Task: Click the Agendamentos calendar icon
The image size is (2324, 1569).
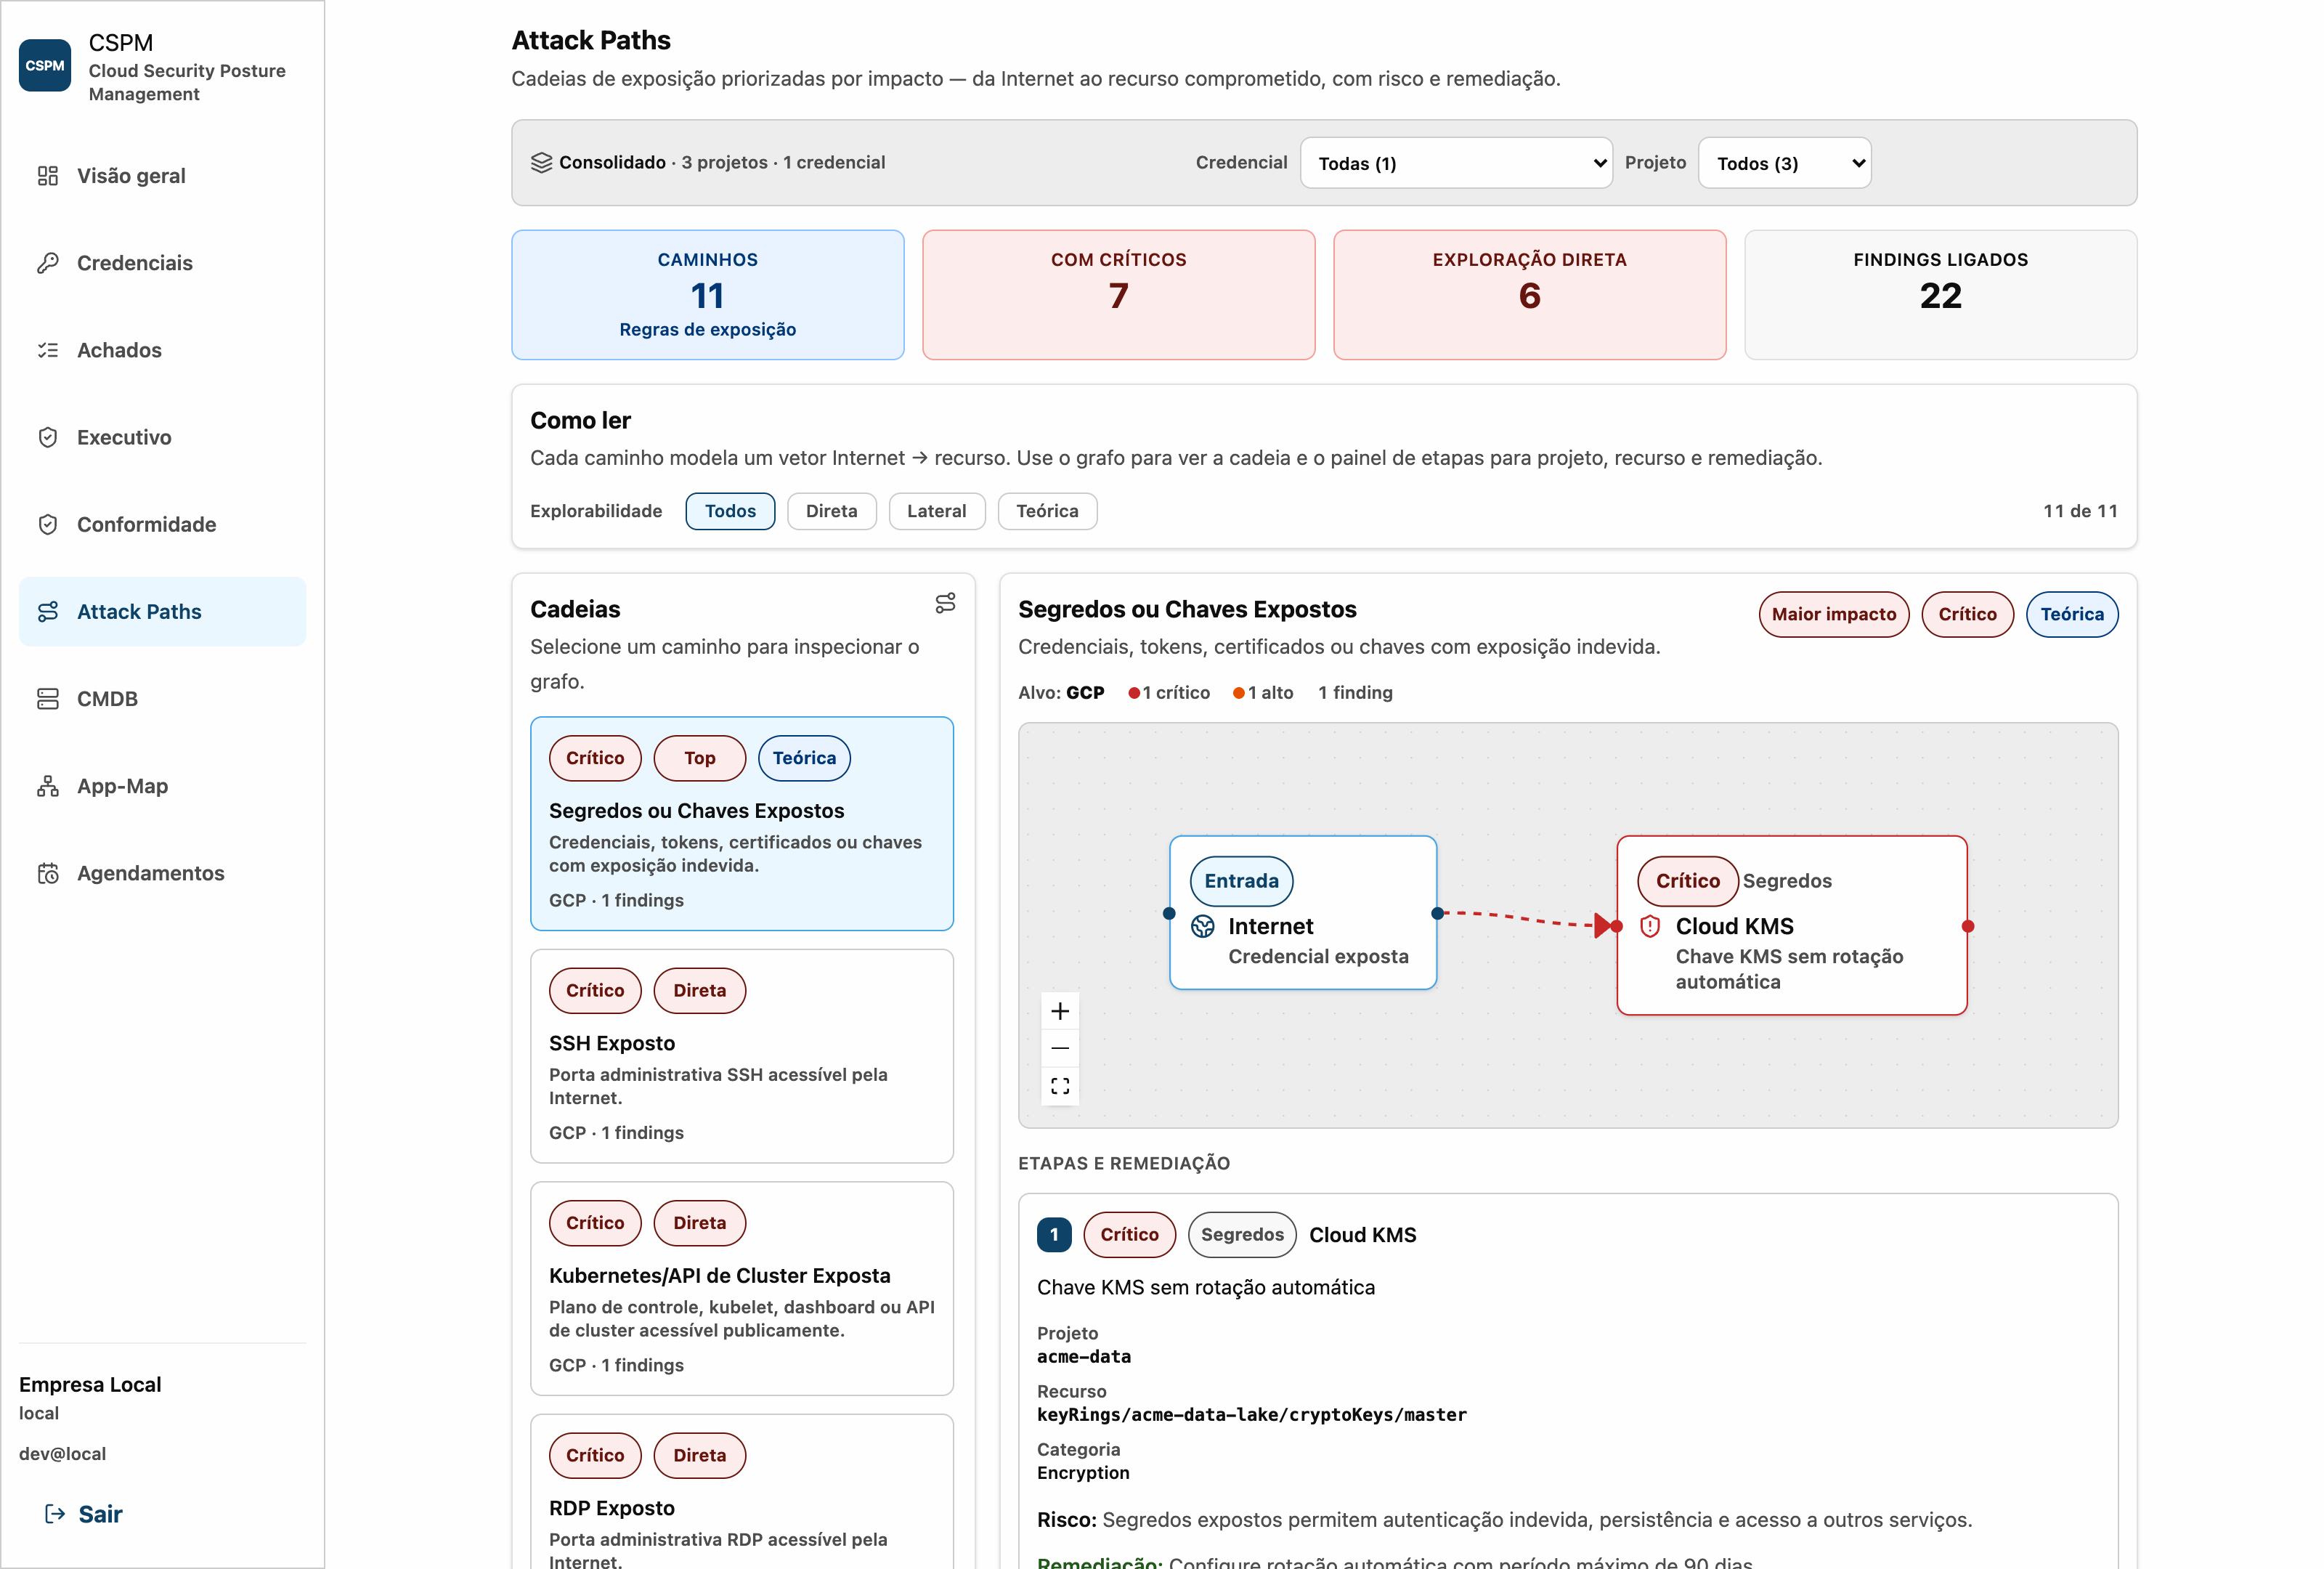Action: click(48, 873)
